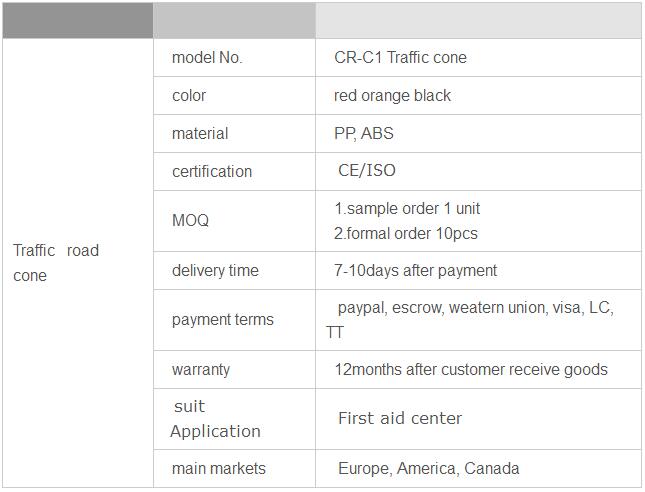
Task: Click the 'color' row label
Action: [x=189, y=95]
